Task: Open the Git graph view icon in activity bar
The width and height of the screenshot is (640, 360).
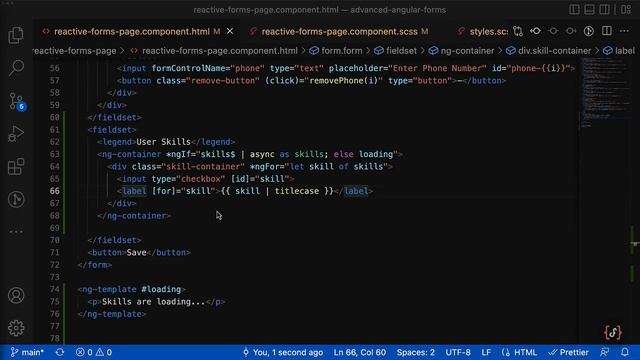Action: pyautogui.click(x=16, y=199)
